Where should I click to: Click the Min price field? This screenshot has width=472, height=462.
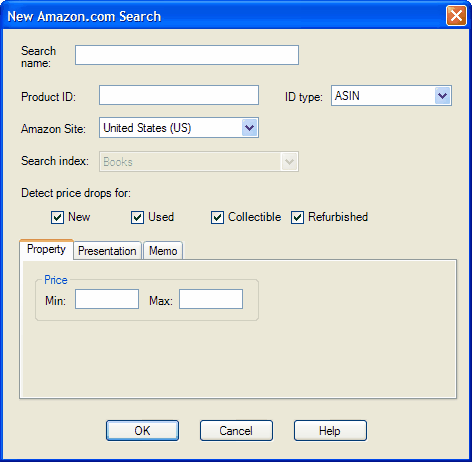pos(107,299)
